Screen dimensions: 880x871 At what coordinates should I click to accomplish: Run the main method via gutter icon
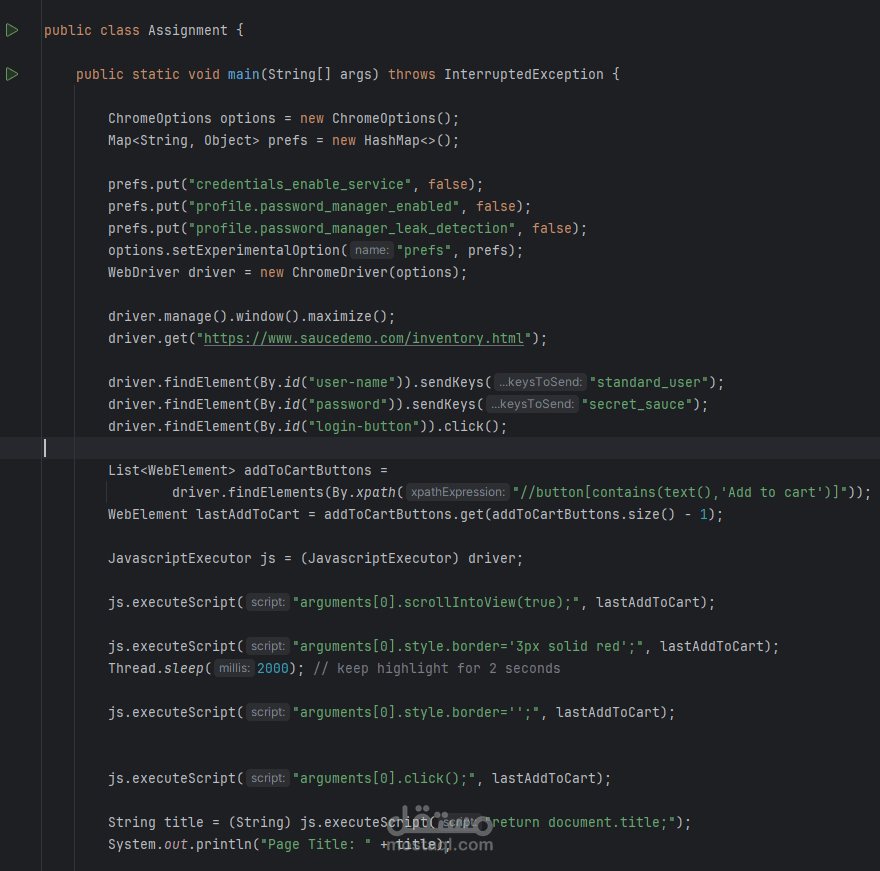click(x=12, y=74)
